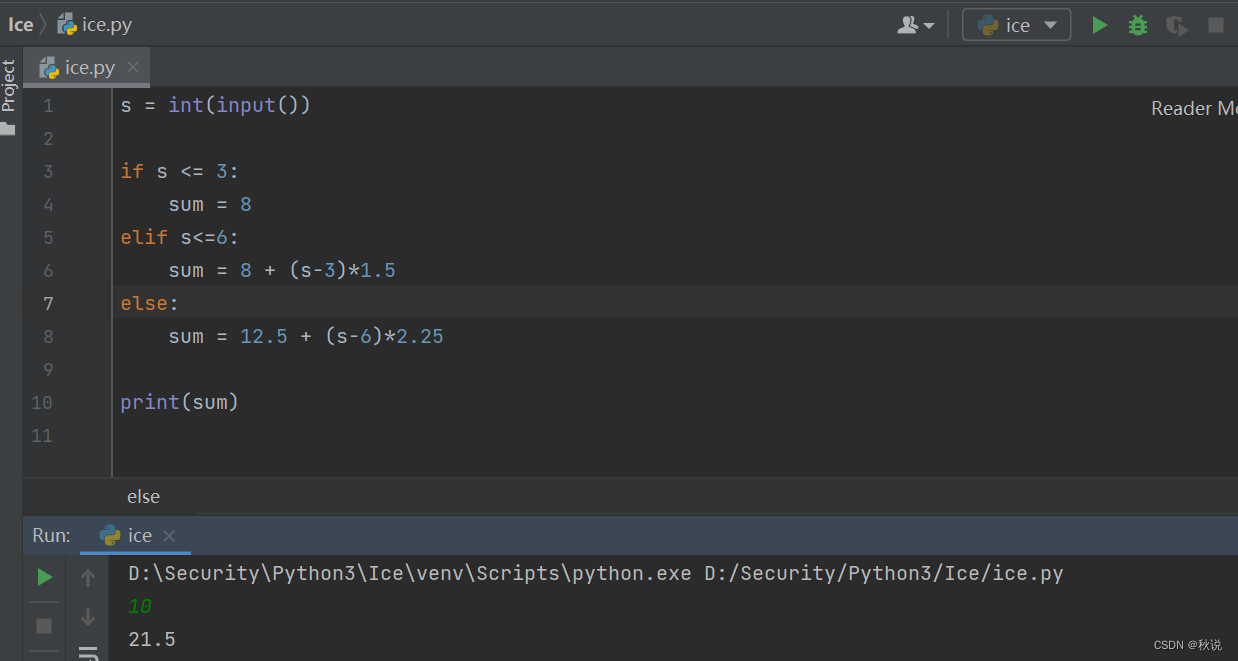Viewport: 1238px width, 661px height.
Task: Click on the 'if s <= 3:' line
Action: pyautogui.click(x=180, y=171)
